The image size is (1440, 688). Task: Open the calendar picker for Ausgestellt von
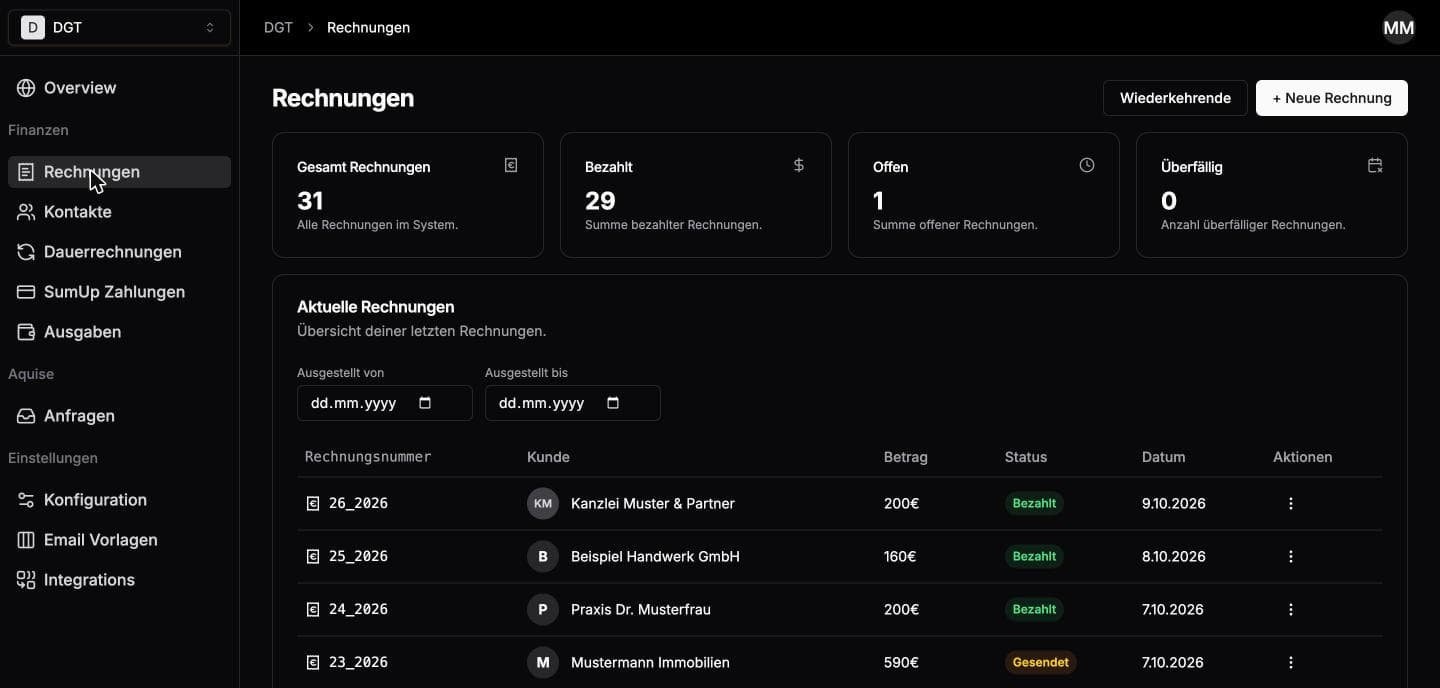(425, 403)
